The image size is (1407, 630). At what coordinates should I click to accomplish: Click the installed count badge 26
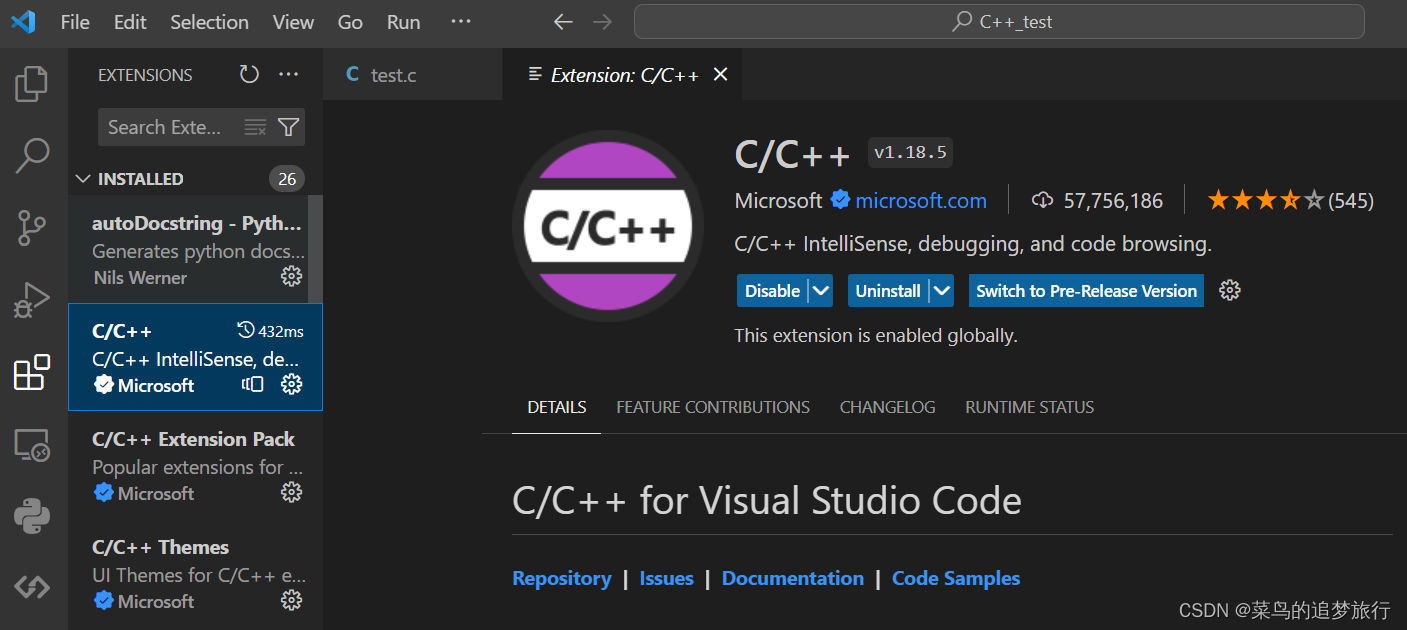pos(287,179)
